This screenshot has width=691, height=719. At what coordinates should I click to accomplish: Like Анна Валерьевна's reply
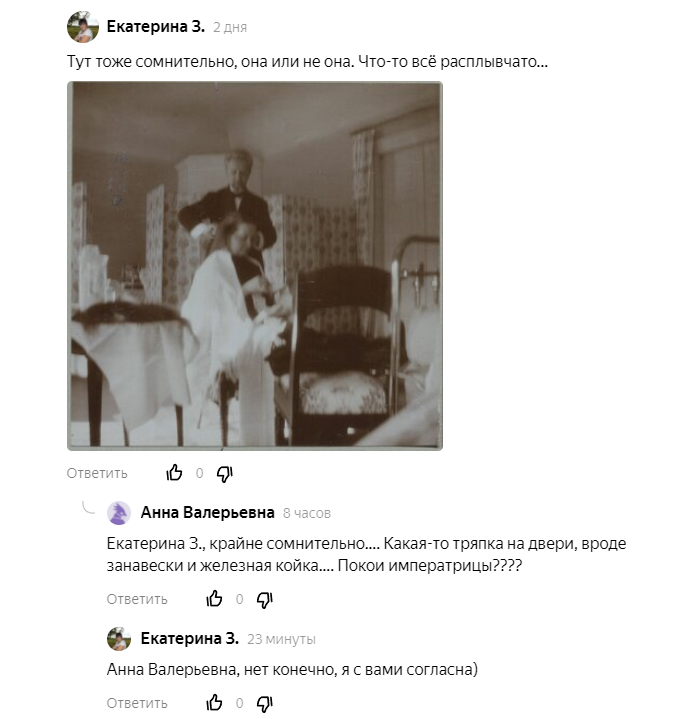click(x=214, y=598)
